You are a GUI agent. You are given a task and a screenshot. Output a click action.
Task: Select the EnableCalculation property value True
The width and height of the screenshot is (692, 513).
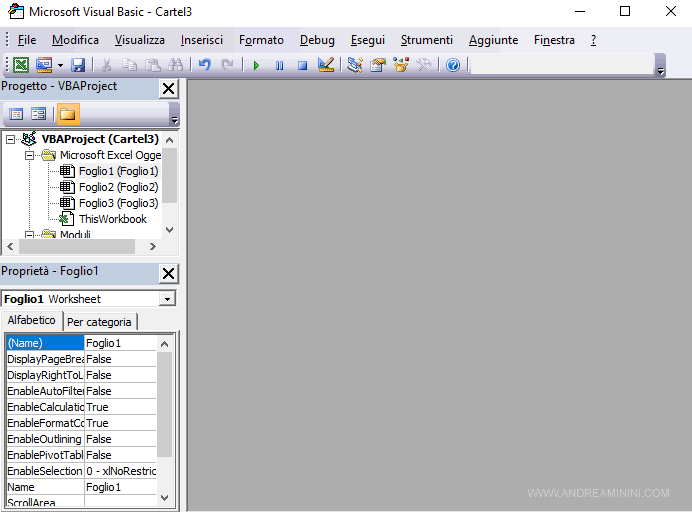tap(120, 407)
